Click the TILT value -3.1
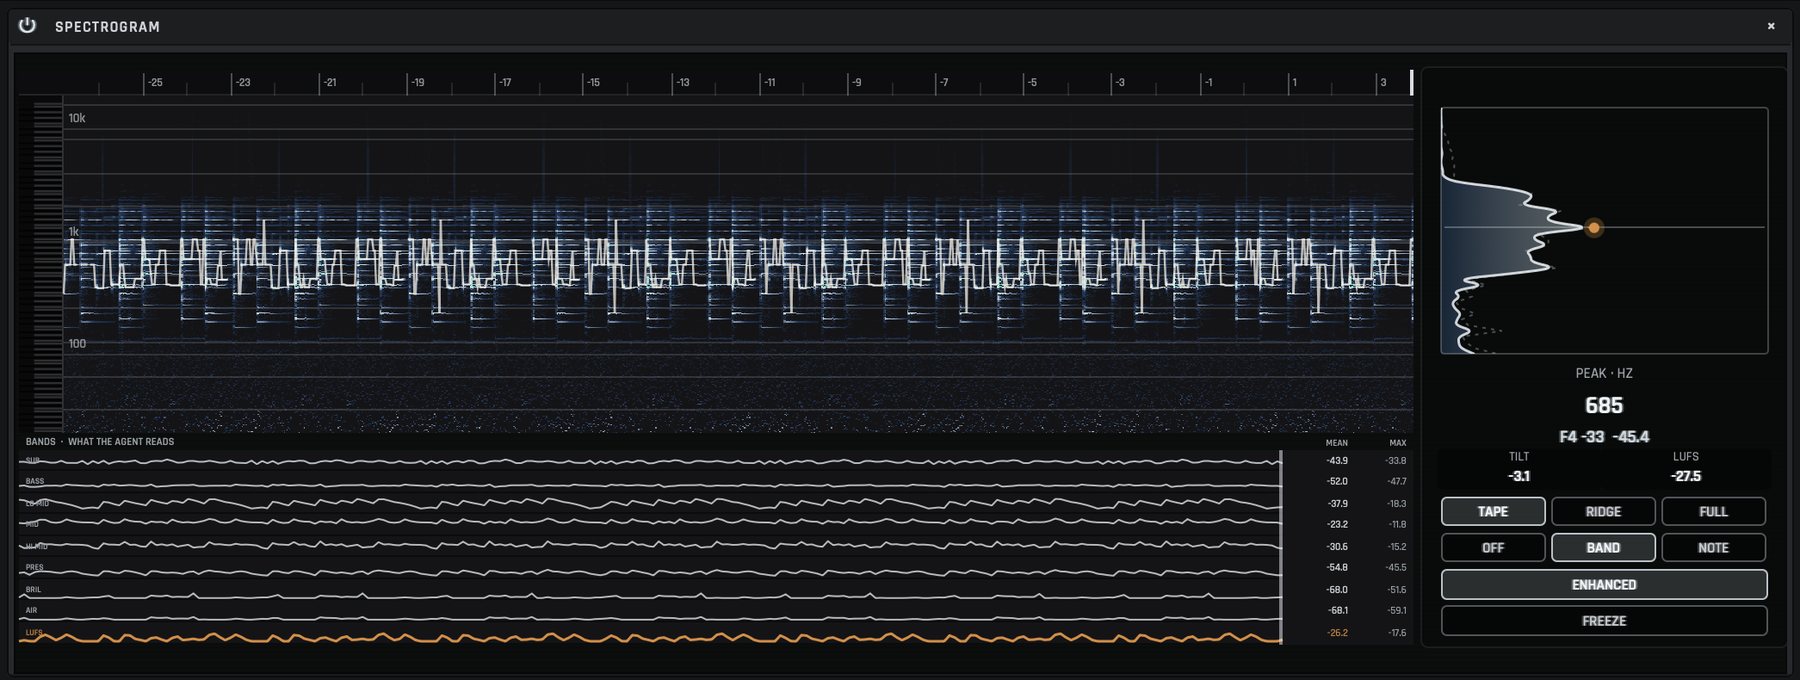Viewport: 1800px width, 680px height. 1519,476
